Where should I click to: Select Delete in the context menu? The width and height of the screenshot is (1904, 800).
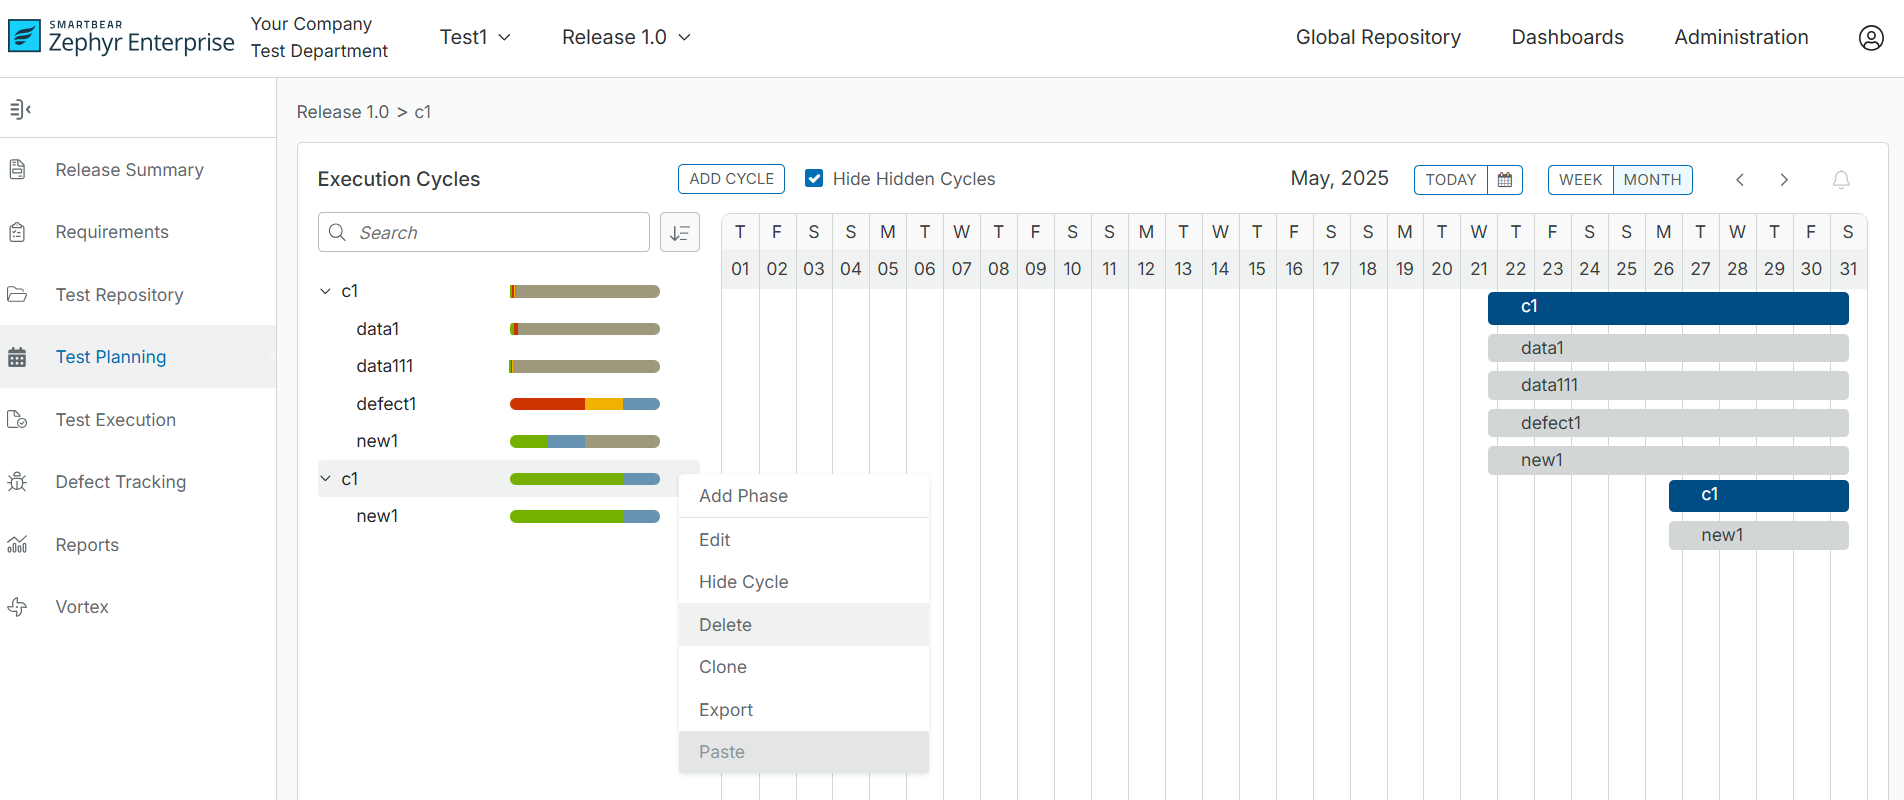pos(725,625)
